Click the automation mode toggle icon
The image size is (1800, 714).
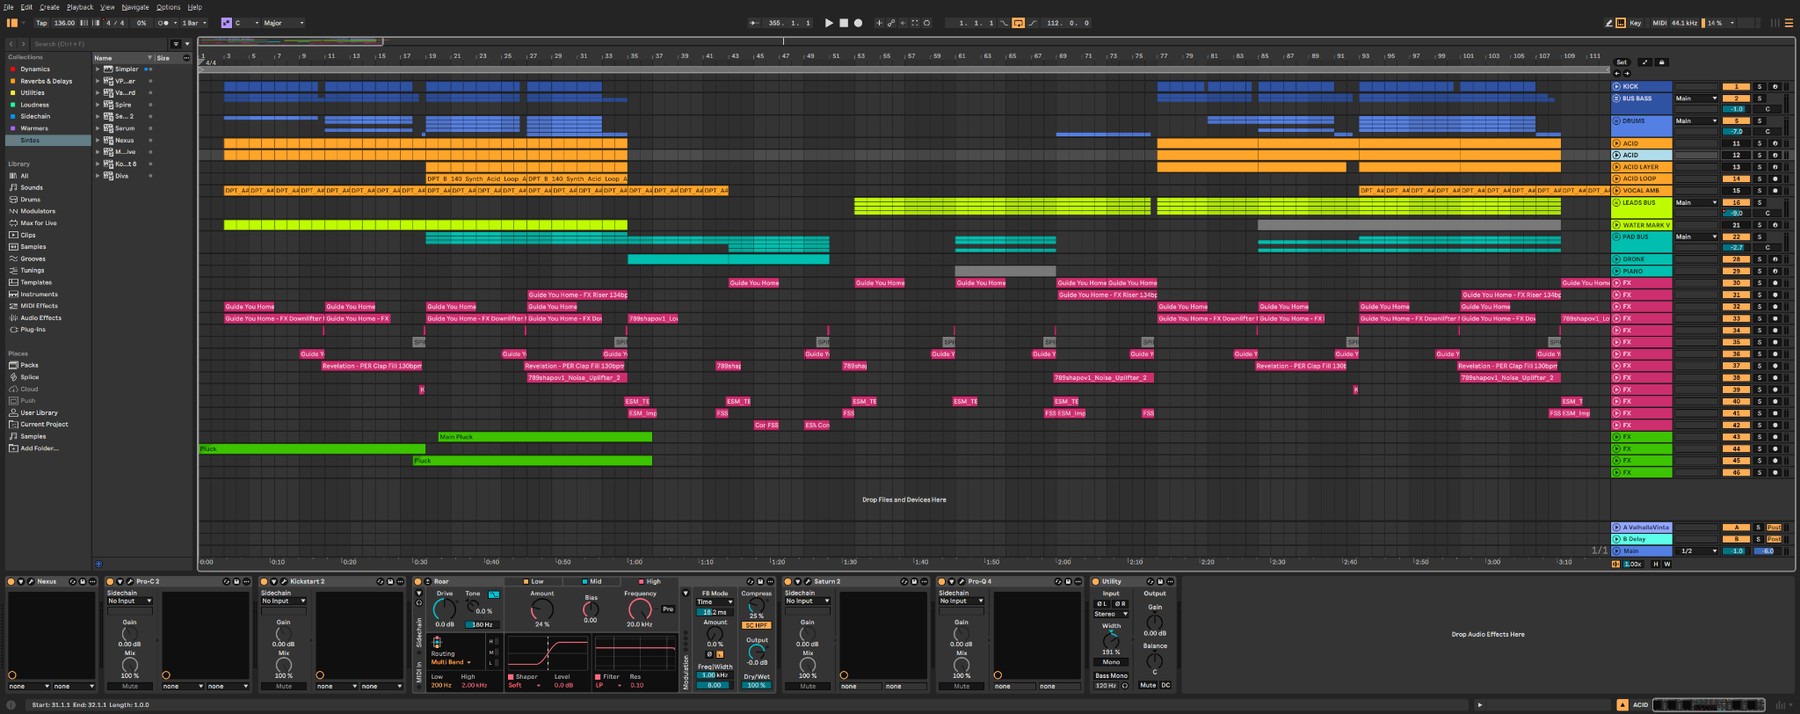[1645, 62]
